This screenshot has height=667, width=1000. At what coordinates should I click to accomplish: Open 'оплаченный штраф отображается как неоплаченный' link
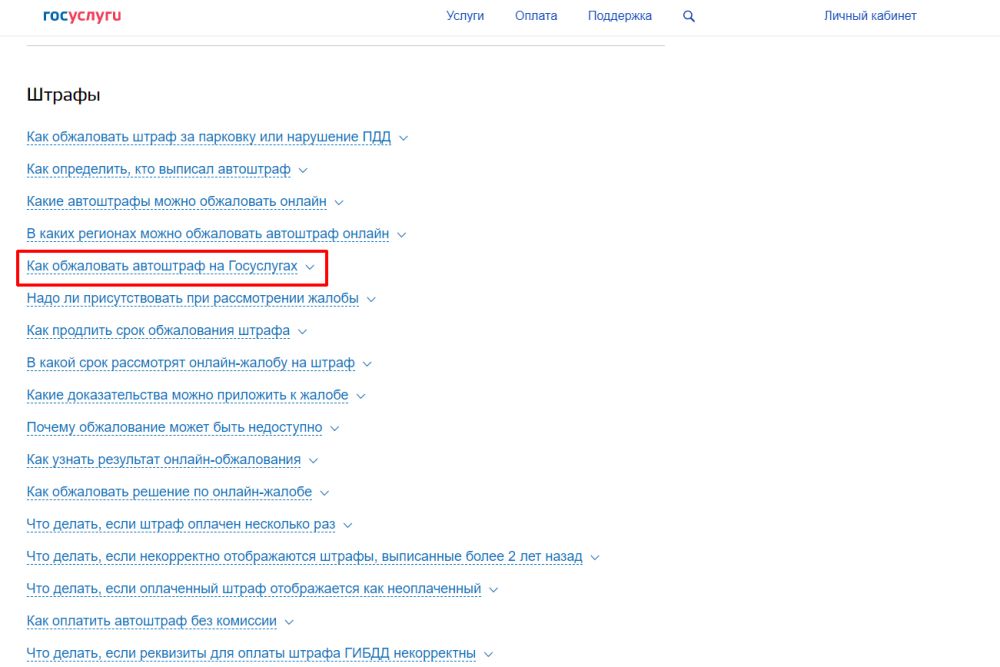pos(254,589)
